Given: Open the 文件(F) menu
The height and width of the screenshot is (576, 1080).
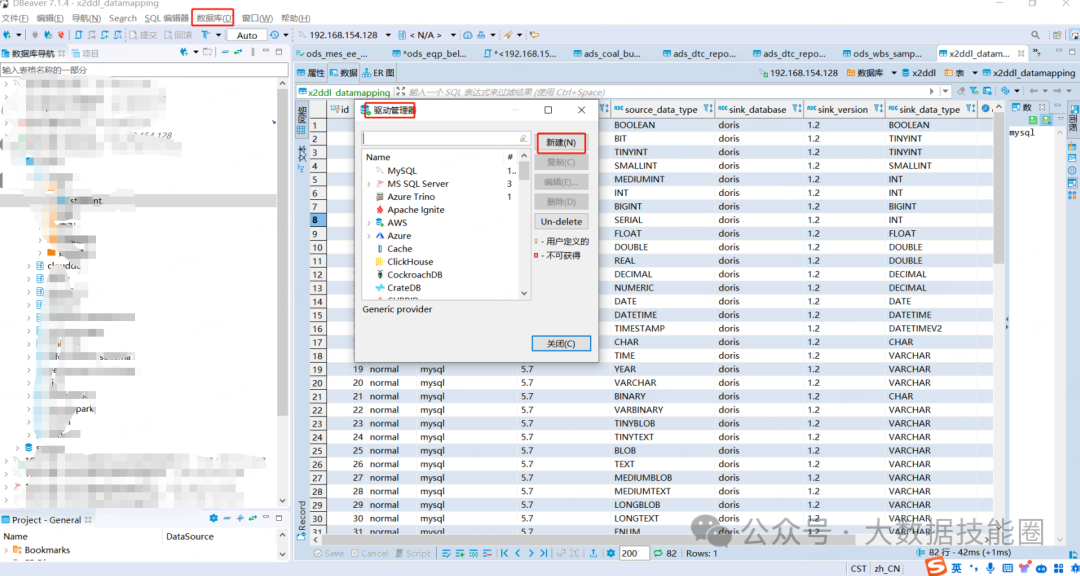Looking at the screenshot, I should coord(15,18).
